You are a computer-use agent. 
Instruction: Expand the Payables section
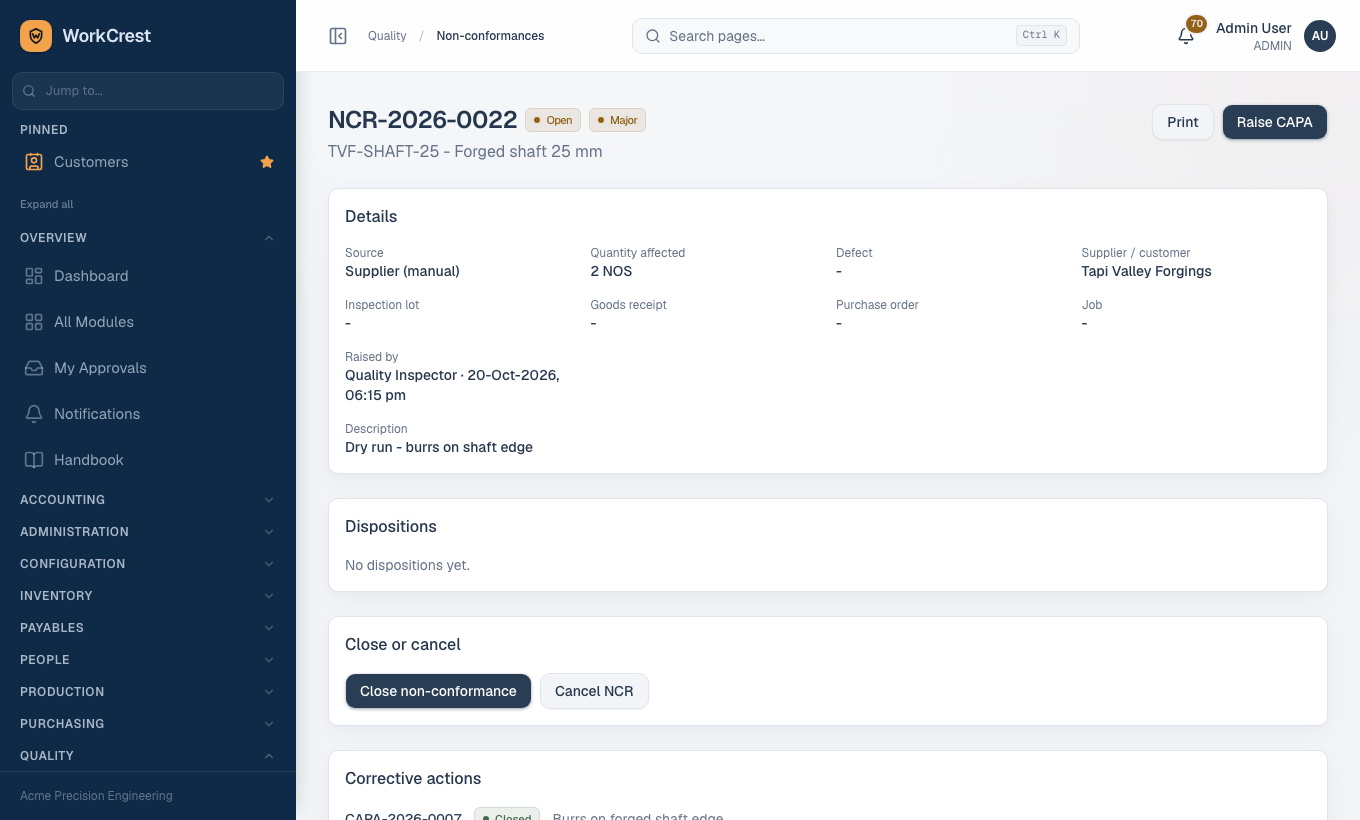pyautogui.click(x=148, y=628)
